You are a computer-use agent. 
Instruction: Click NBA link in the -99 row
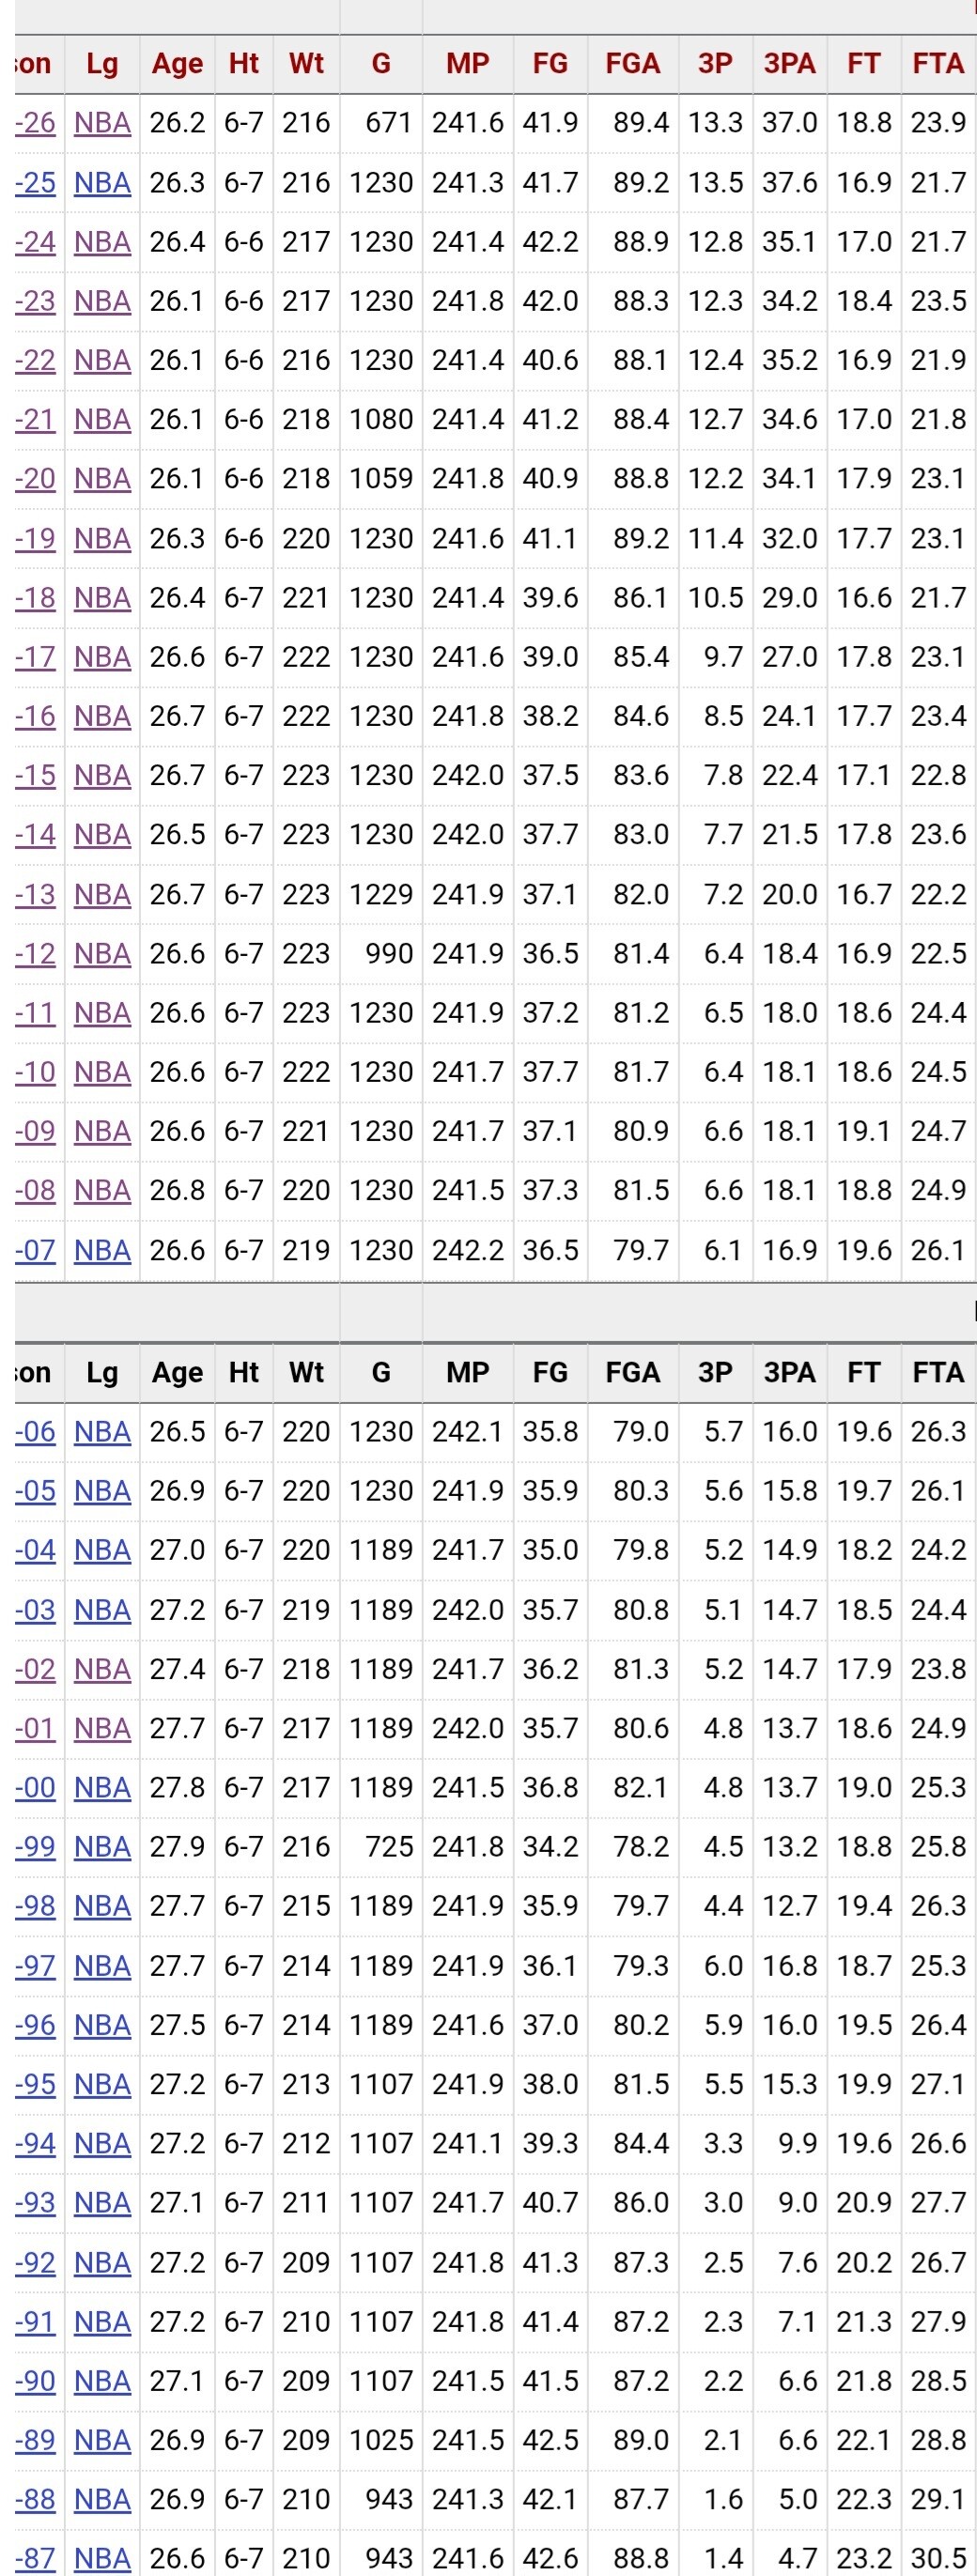click(102, 1847)
